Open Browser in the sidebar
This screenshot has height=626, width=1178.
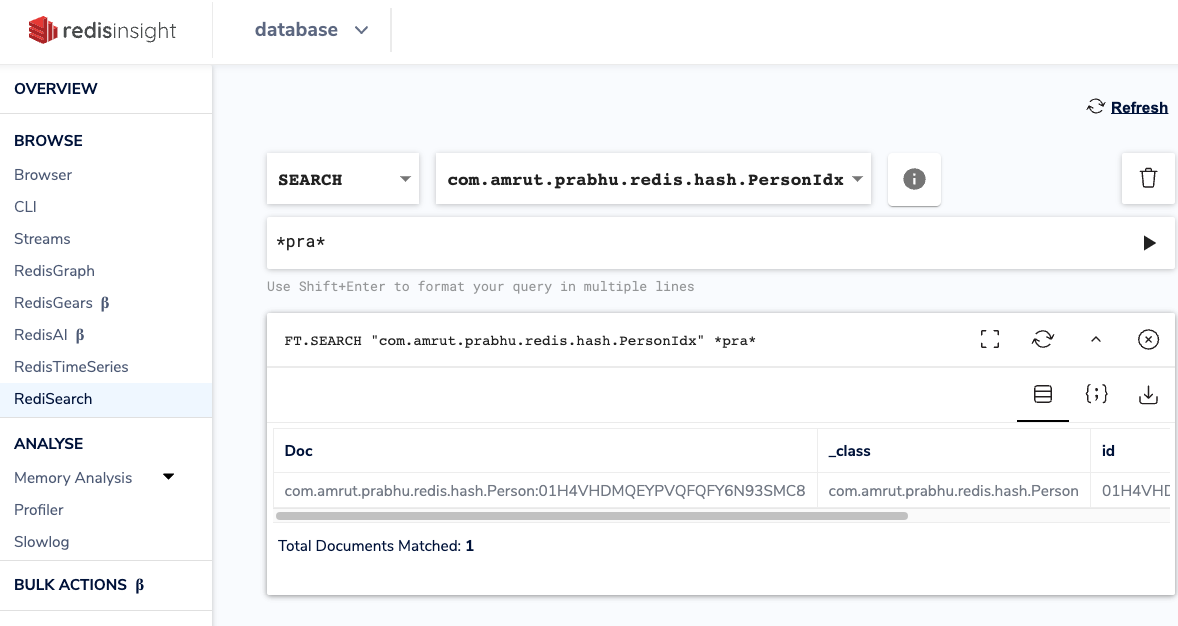point(43,175)
